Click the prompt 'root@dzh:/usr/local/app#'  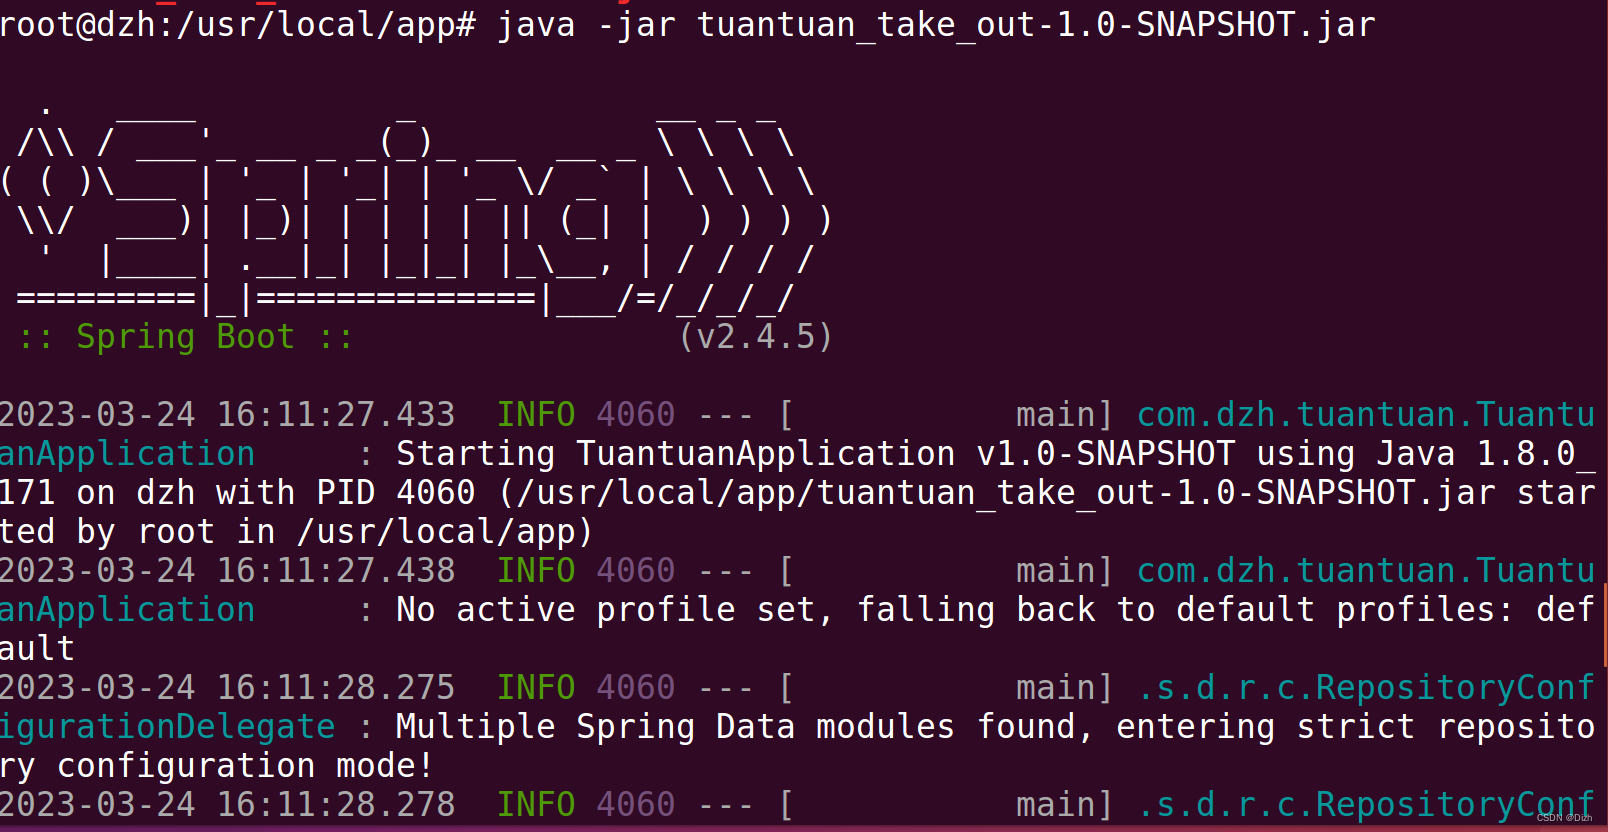coord(238,24)
